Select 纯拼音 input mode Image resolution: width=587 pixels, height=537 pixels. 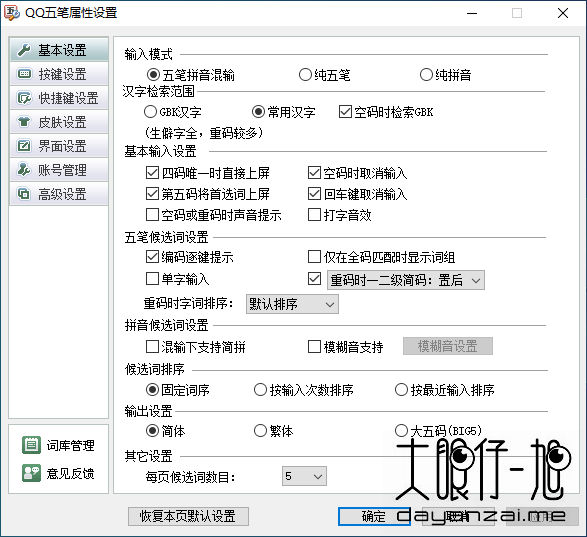(426, 75)
